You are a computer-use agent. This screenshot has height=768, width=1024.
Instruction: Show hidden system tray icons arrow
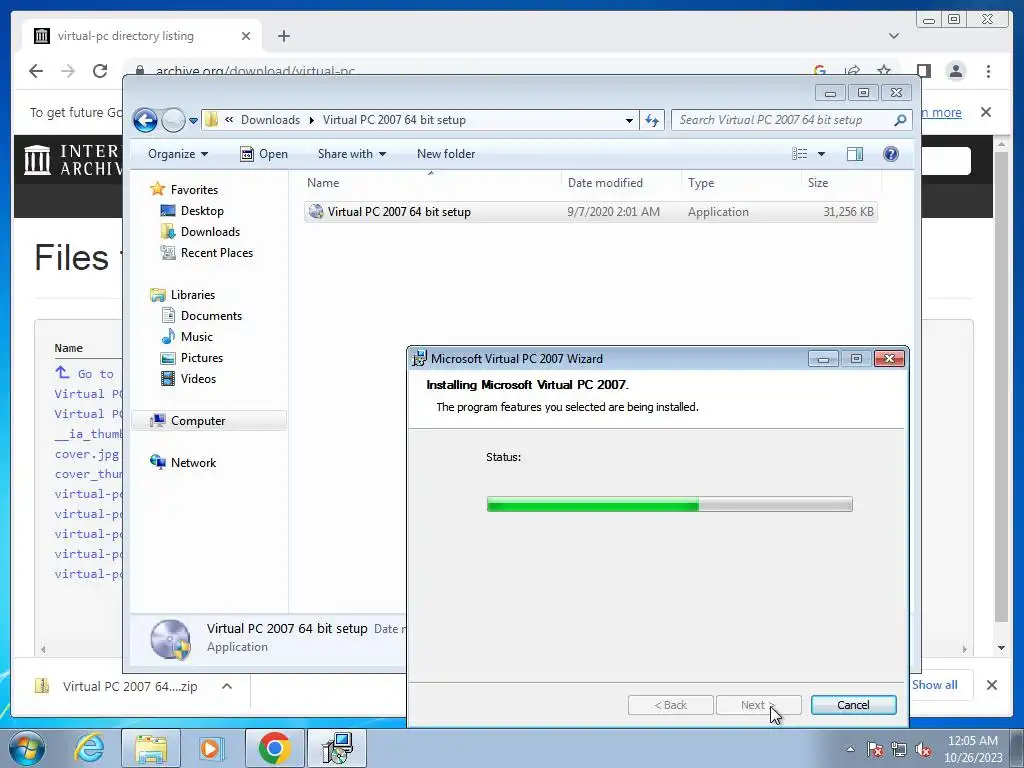click(850, 749)
